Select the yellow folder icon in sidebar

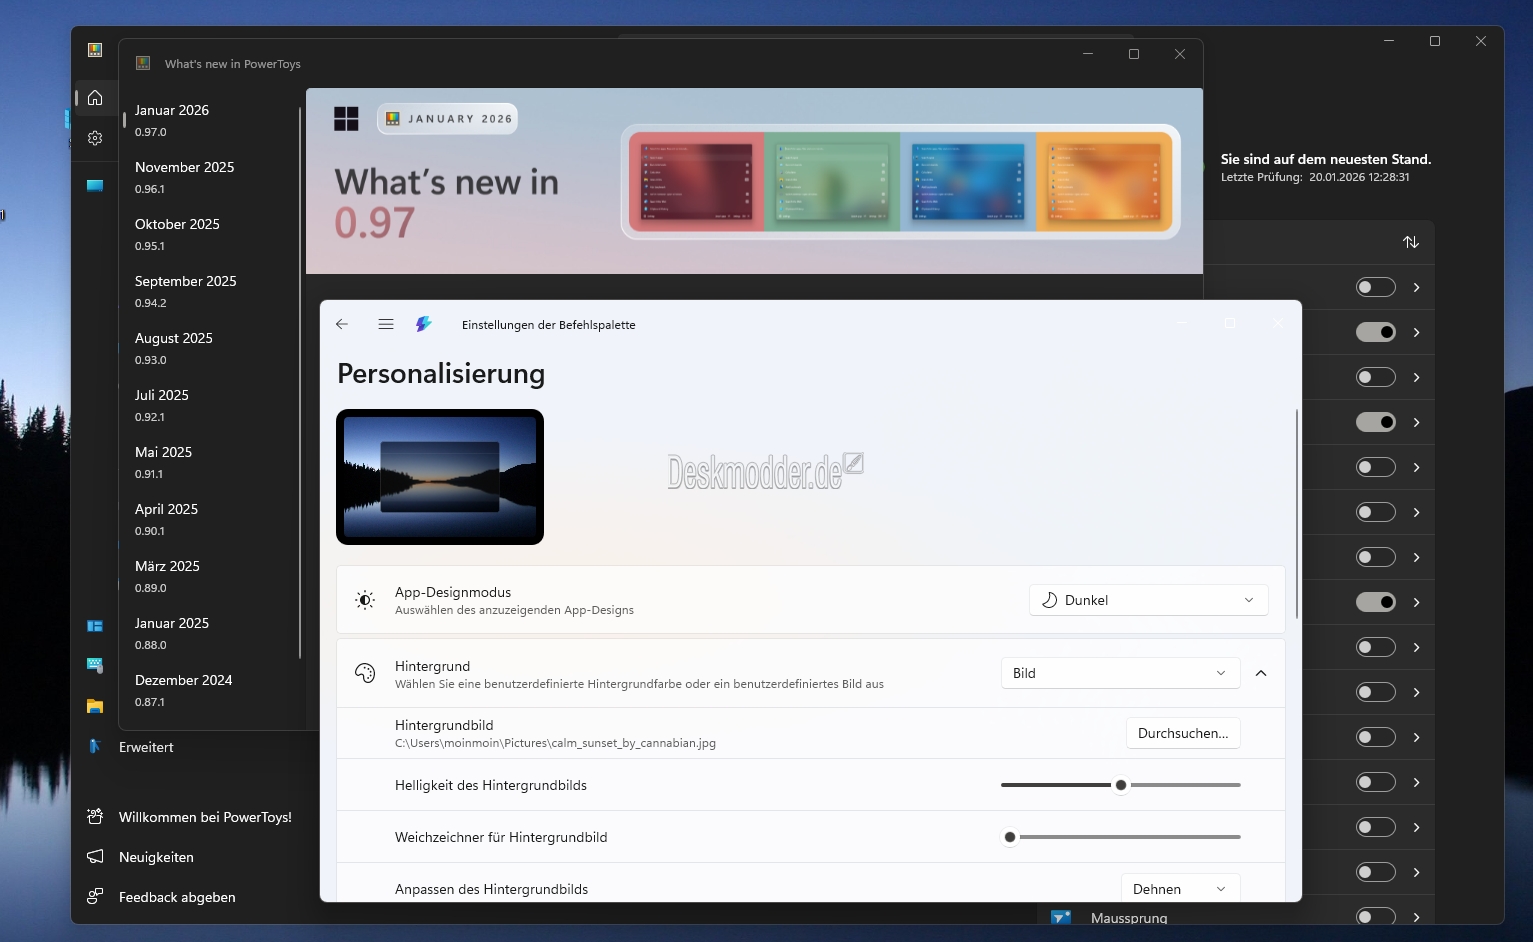pyautogui.click(x=95, y=706)
